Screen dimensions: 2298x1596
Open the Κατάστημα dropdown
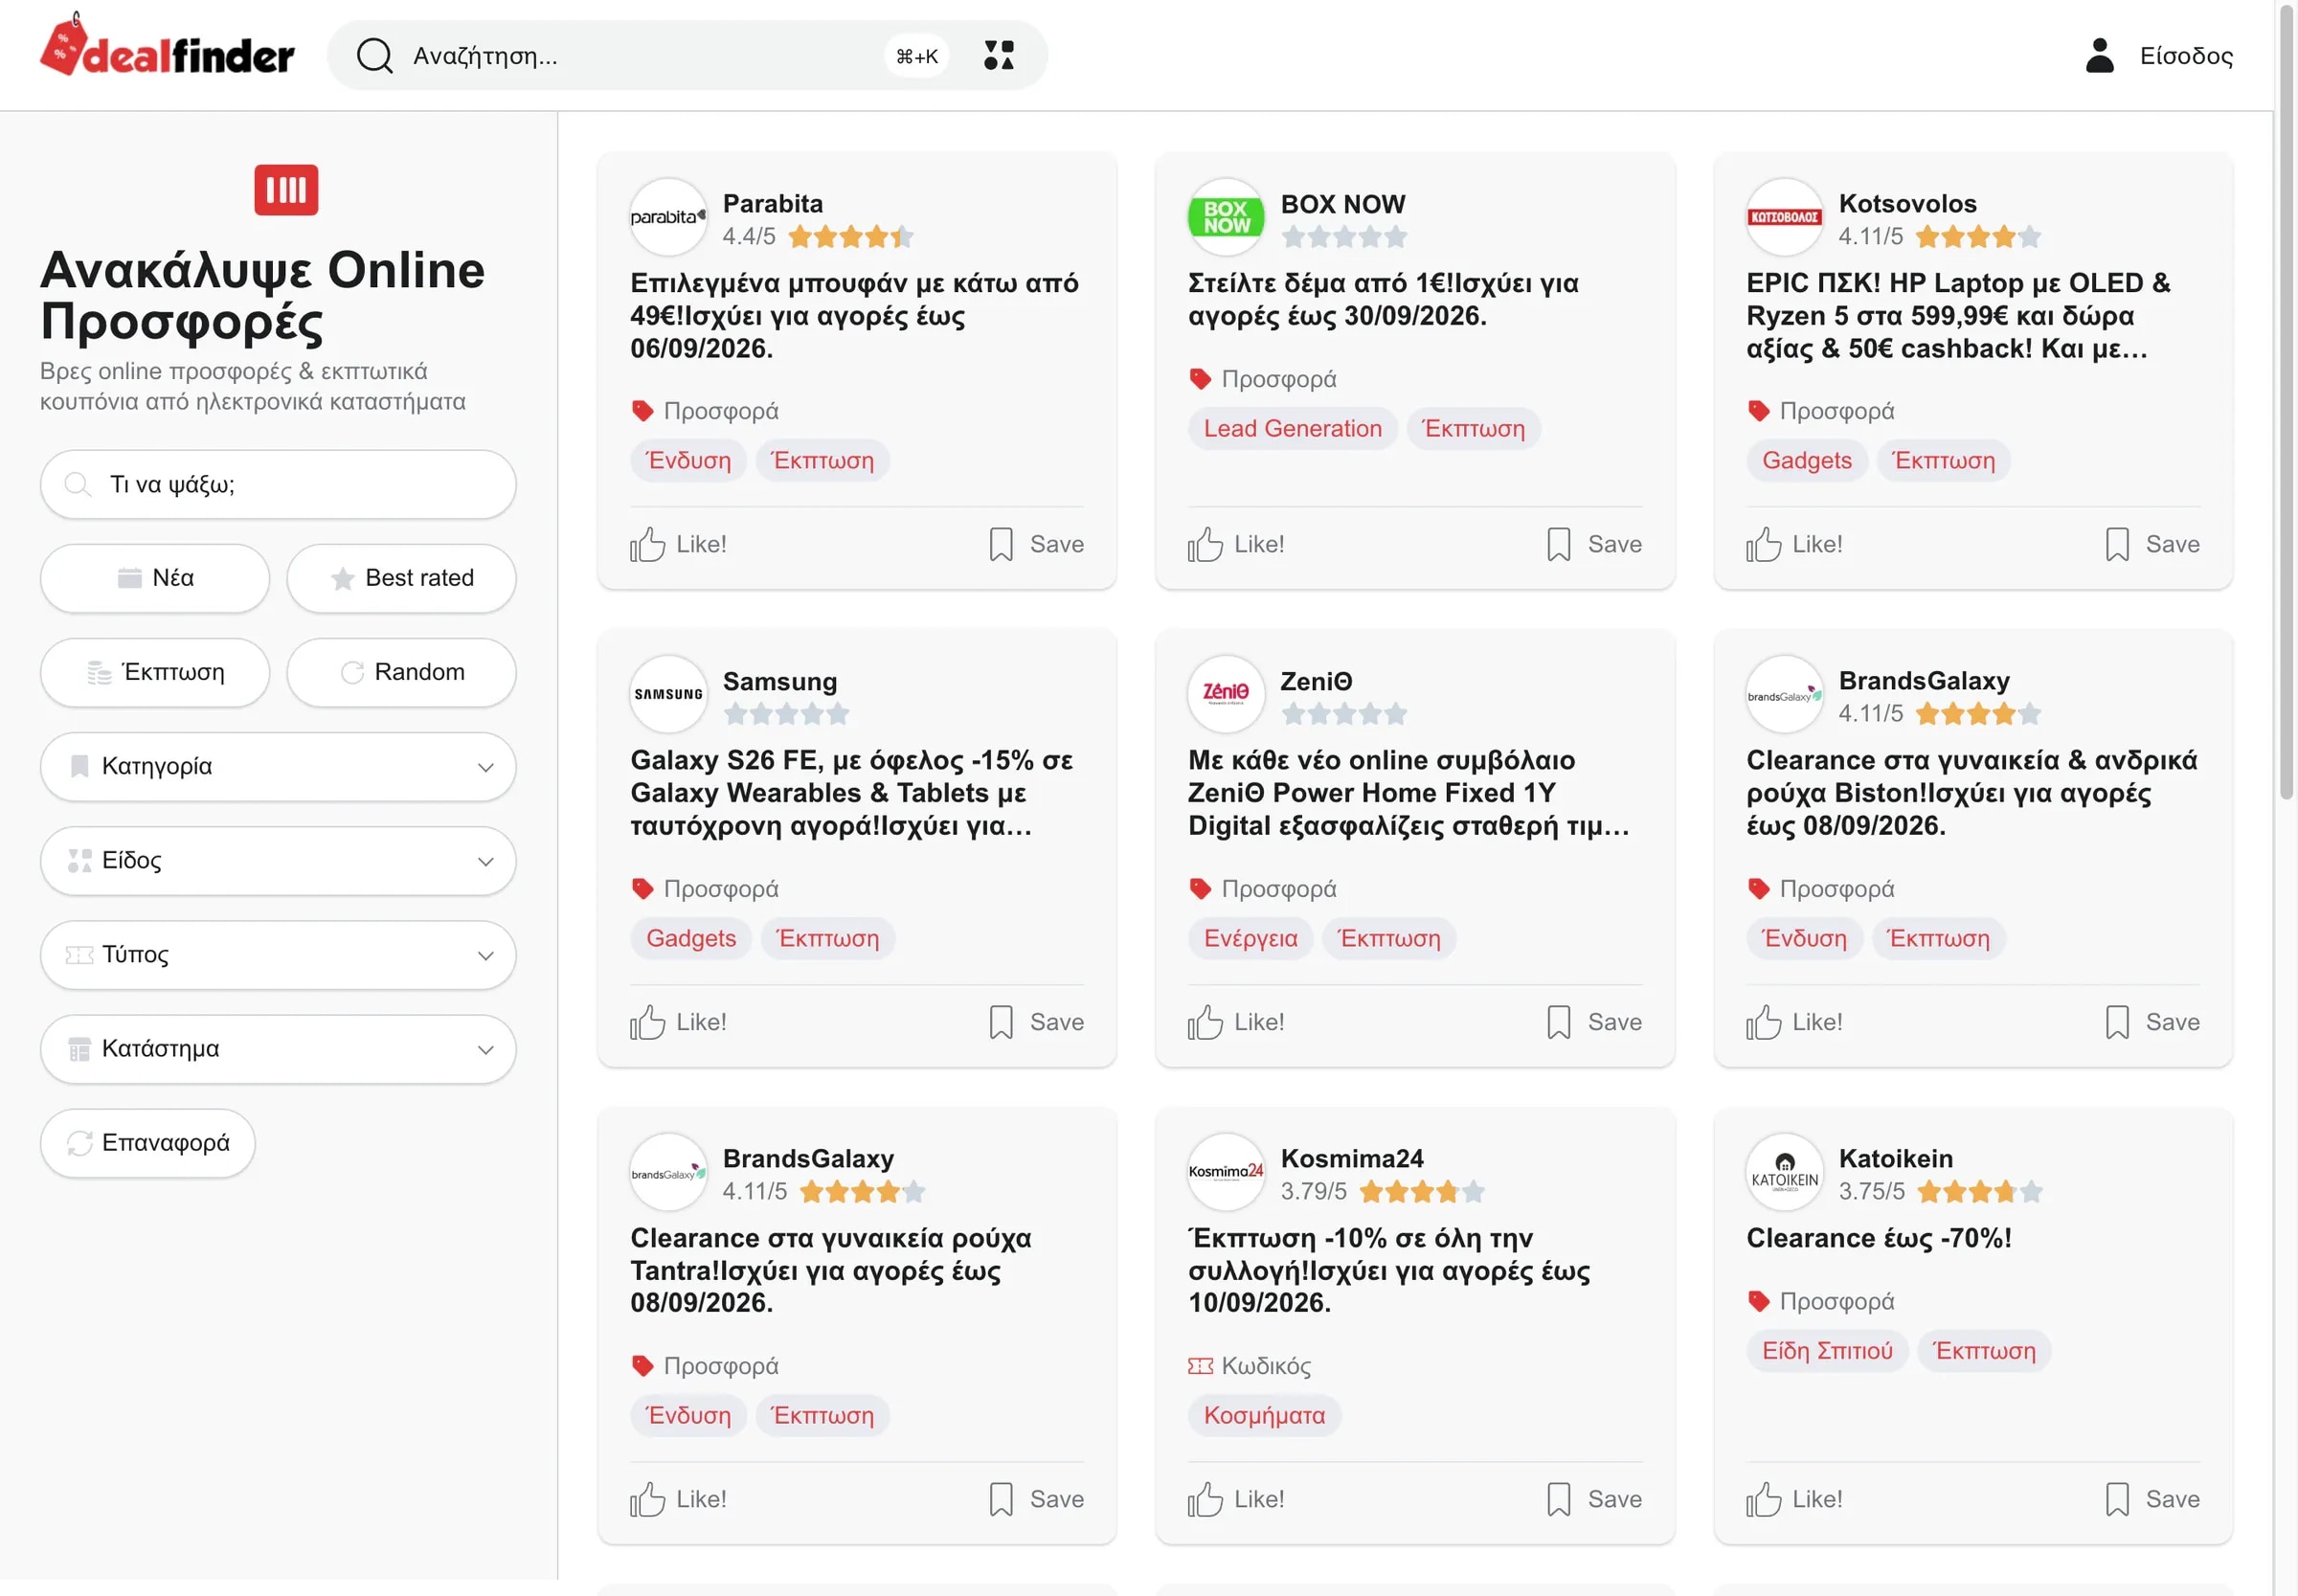point(278,1049)
